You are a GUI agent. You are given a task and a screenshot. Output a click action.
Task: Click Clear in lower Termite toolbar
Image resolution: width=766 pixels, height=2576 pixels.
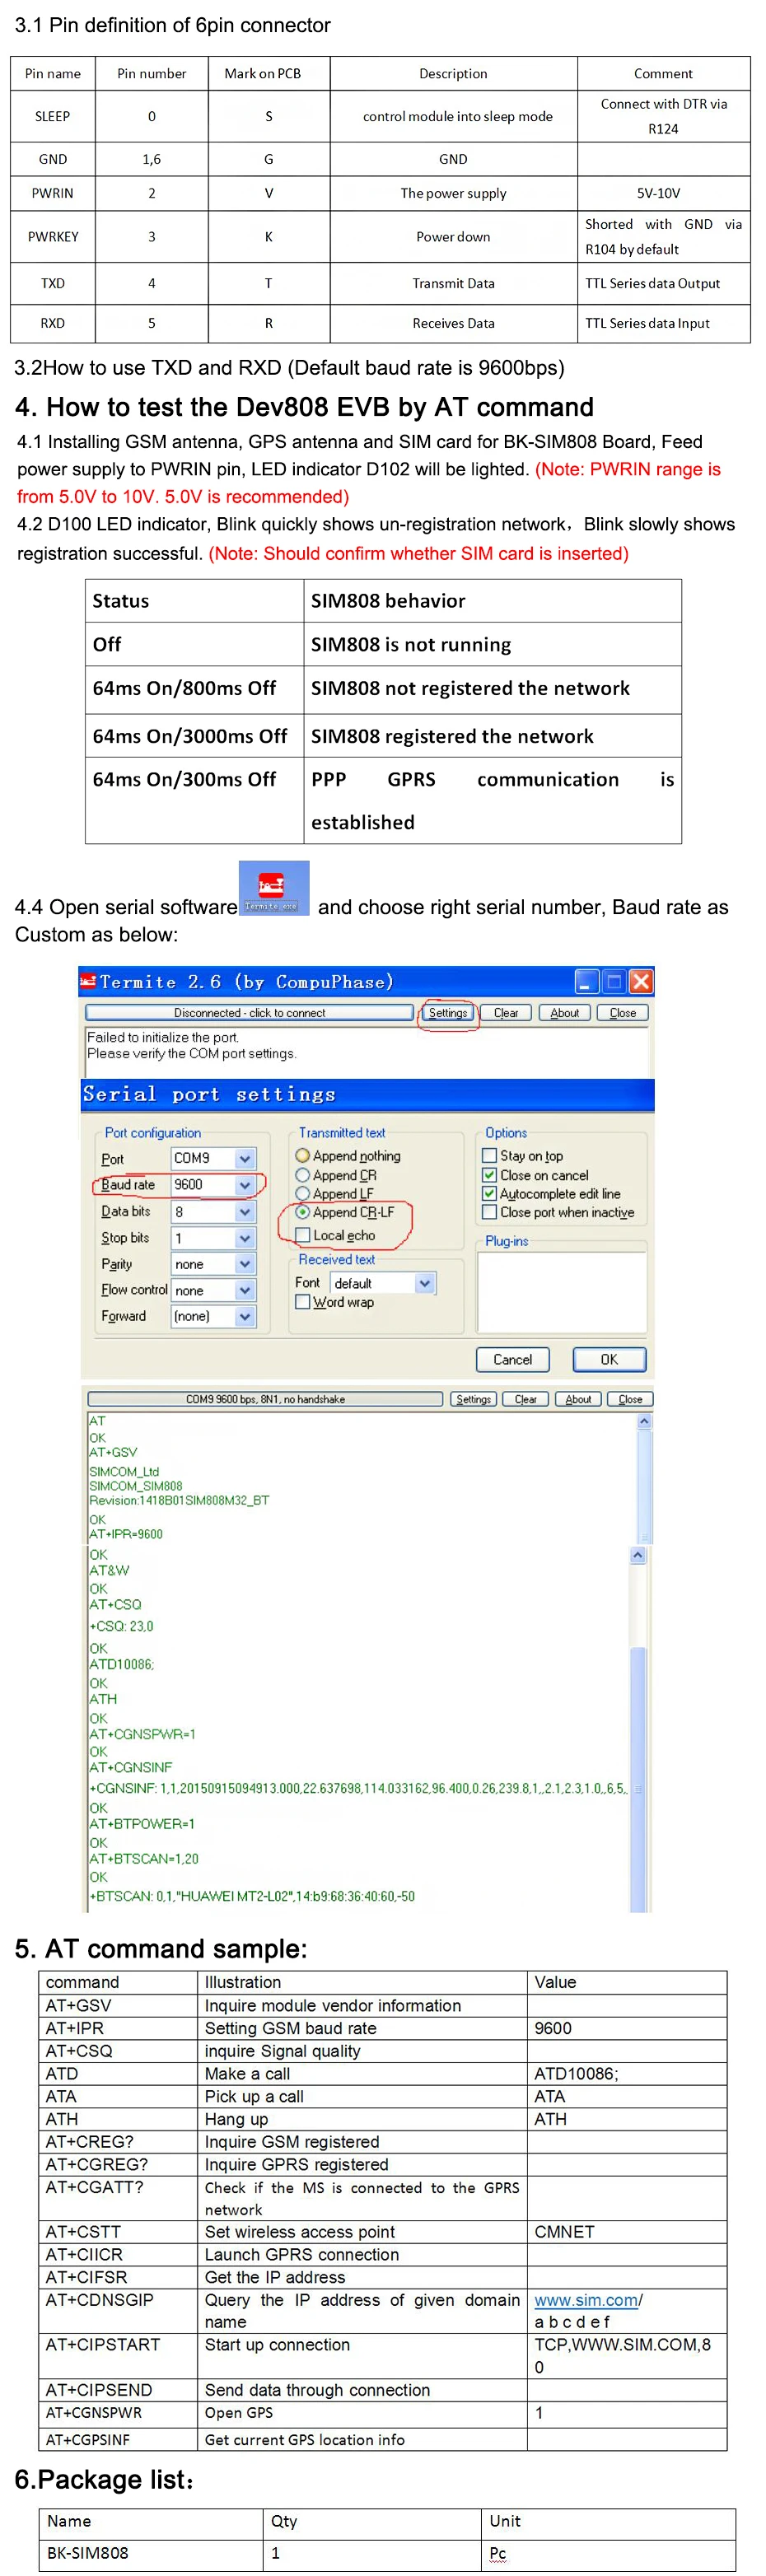pos(525,1399)
